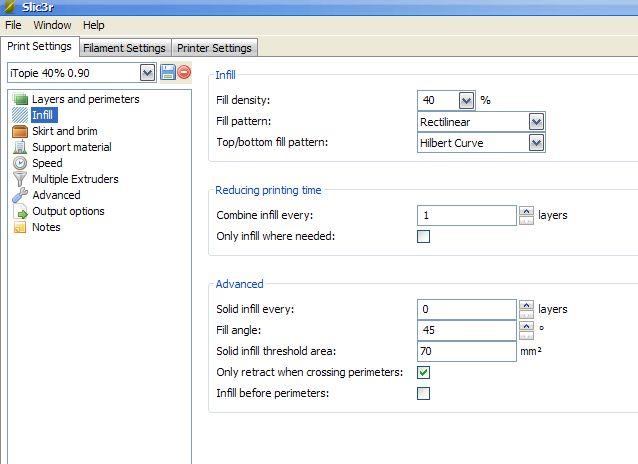The width and height of the screenshot is (638, 464).
Task: Uncheck Only retract when crossing perimeters
Action: 424,372
